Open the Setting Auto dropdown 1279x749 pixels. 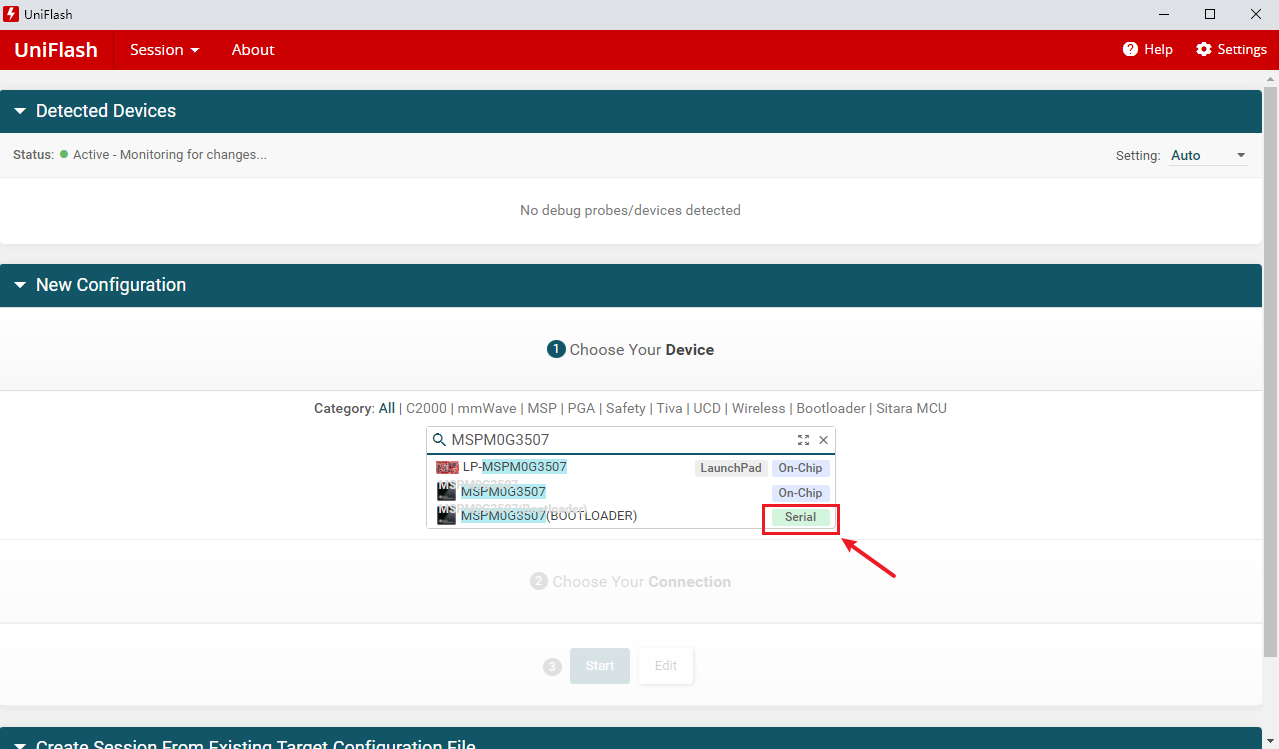click(1208, 155)
